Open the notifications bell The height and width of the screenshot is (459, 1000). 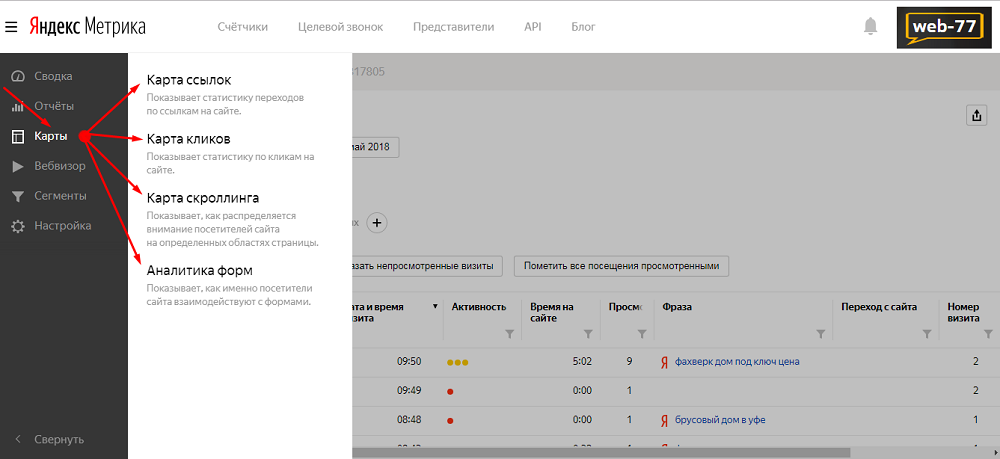(870, 26)
